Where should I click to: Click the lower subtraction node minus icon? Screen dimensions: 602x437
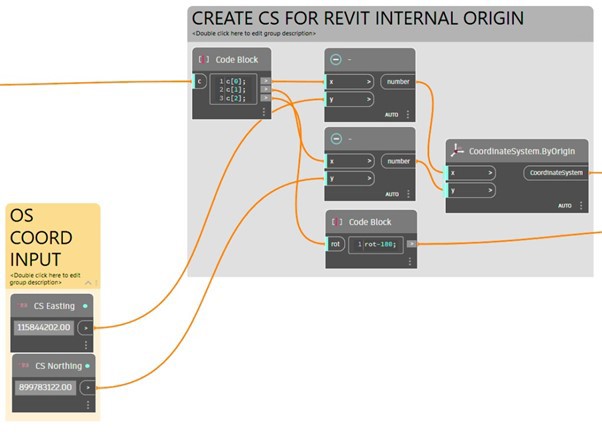[336, 139]
